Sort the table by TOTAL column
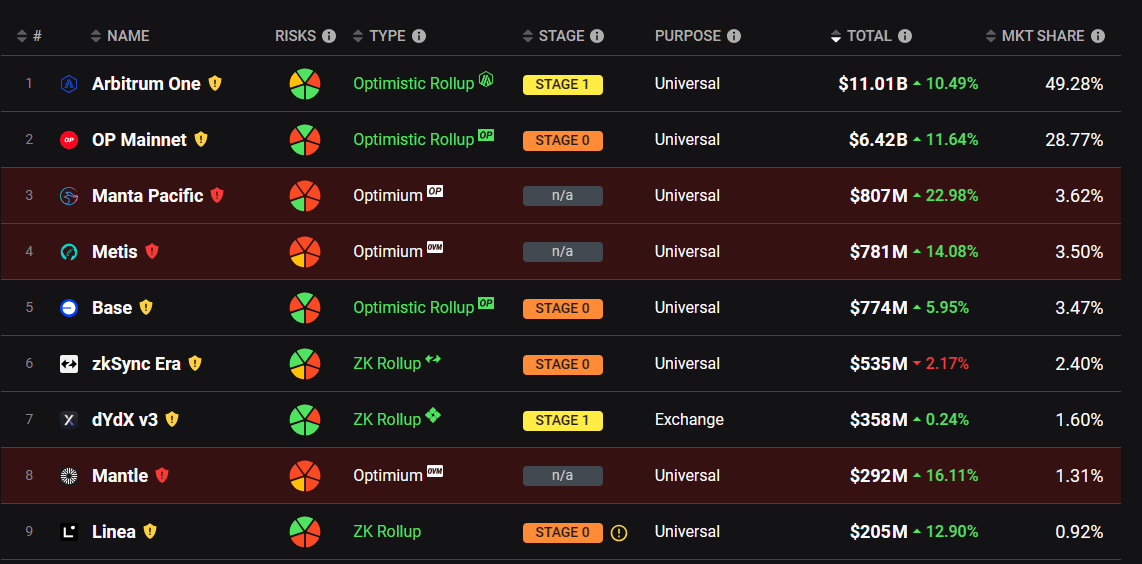 click(868, 36)
